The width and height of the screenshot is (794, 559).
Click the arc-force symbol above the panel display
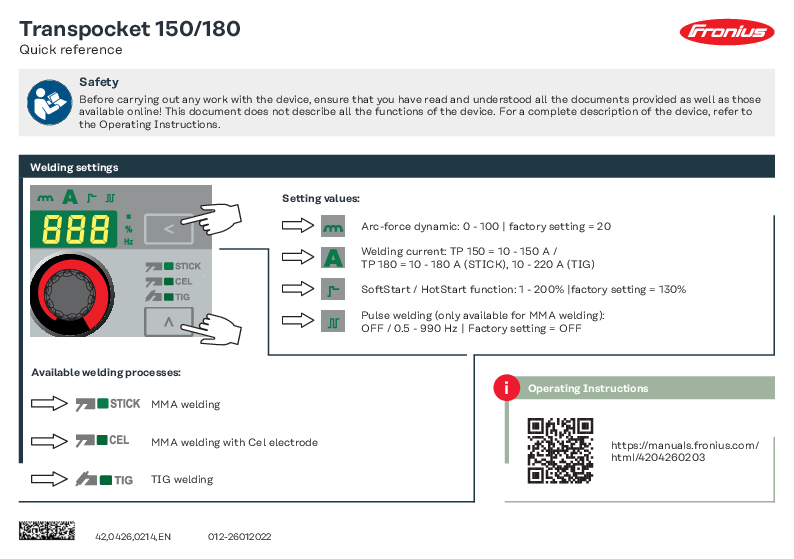pyautogui.click(x=45, y=198)
